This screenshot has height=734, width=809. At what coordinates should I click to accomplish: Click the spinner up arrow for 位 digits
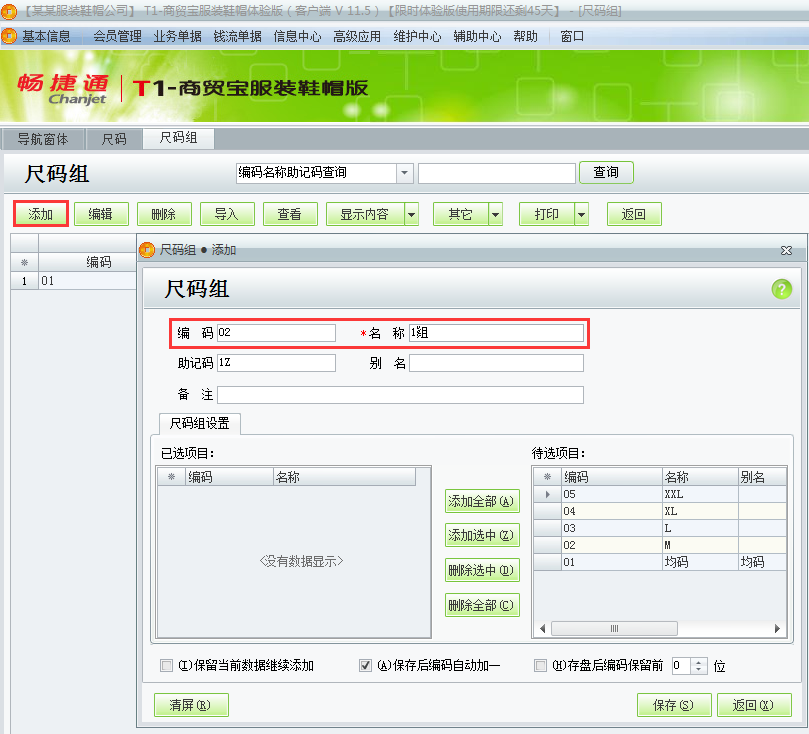[x=699, y=661]
